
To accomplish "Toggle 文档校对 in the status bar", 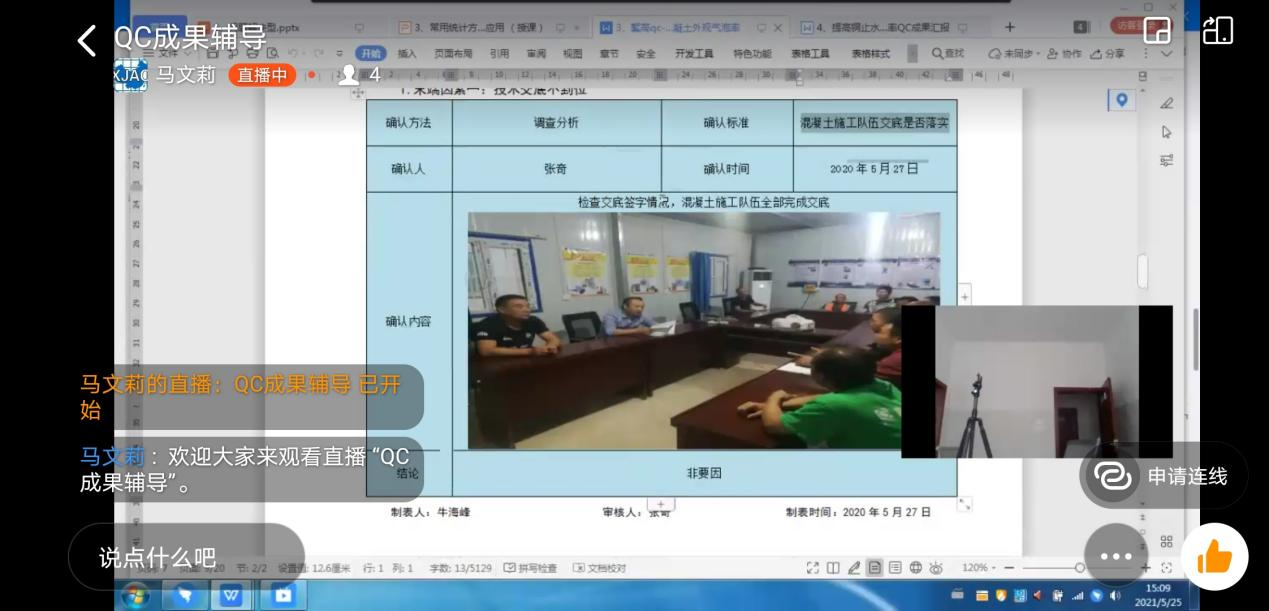I will coord(600,568).
